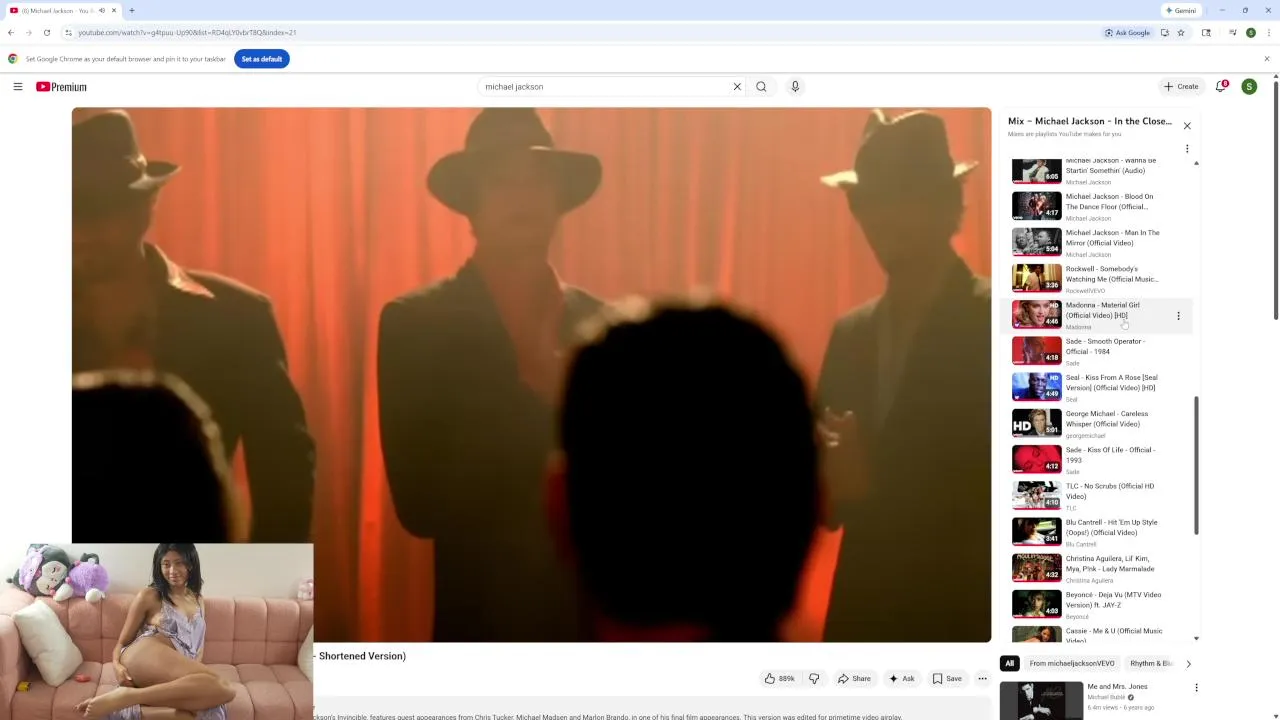1280x720 pixels.
Task: Bookmark this page with the star icon
Action: coord(1181,33)
